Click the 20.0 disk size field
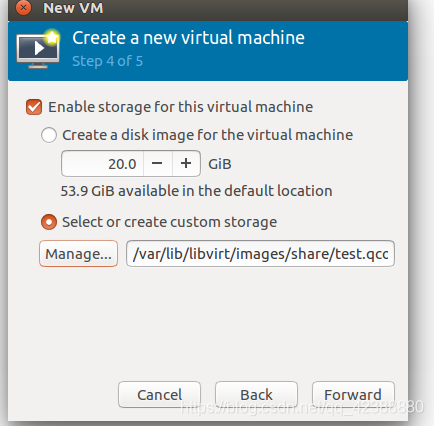The image size is (434, 426). tap(103, 163)
